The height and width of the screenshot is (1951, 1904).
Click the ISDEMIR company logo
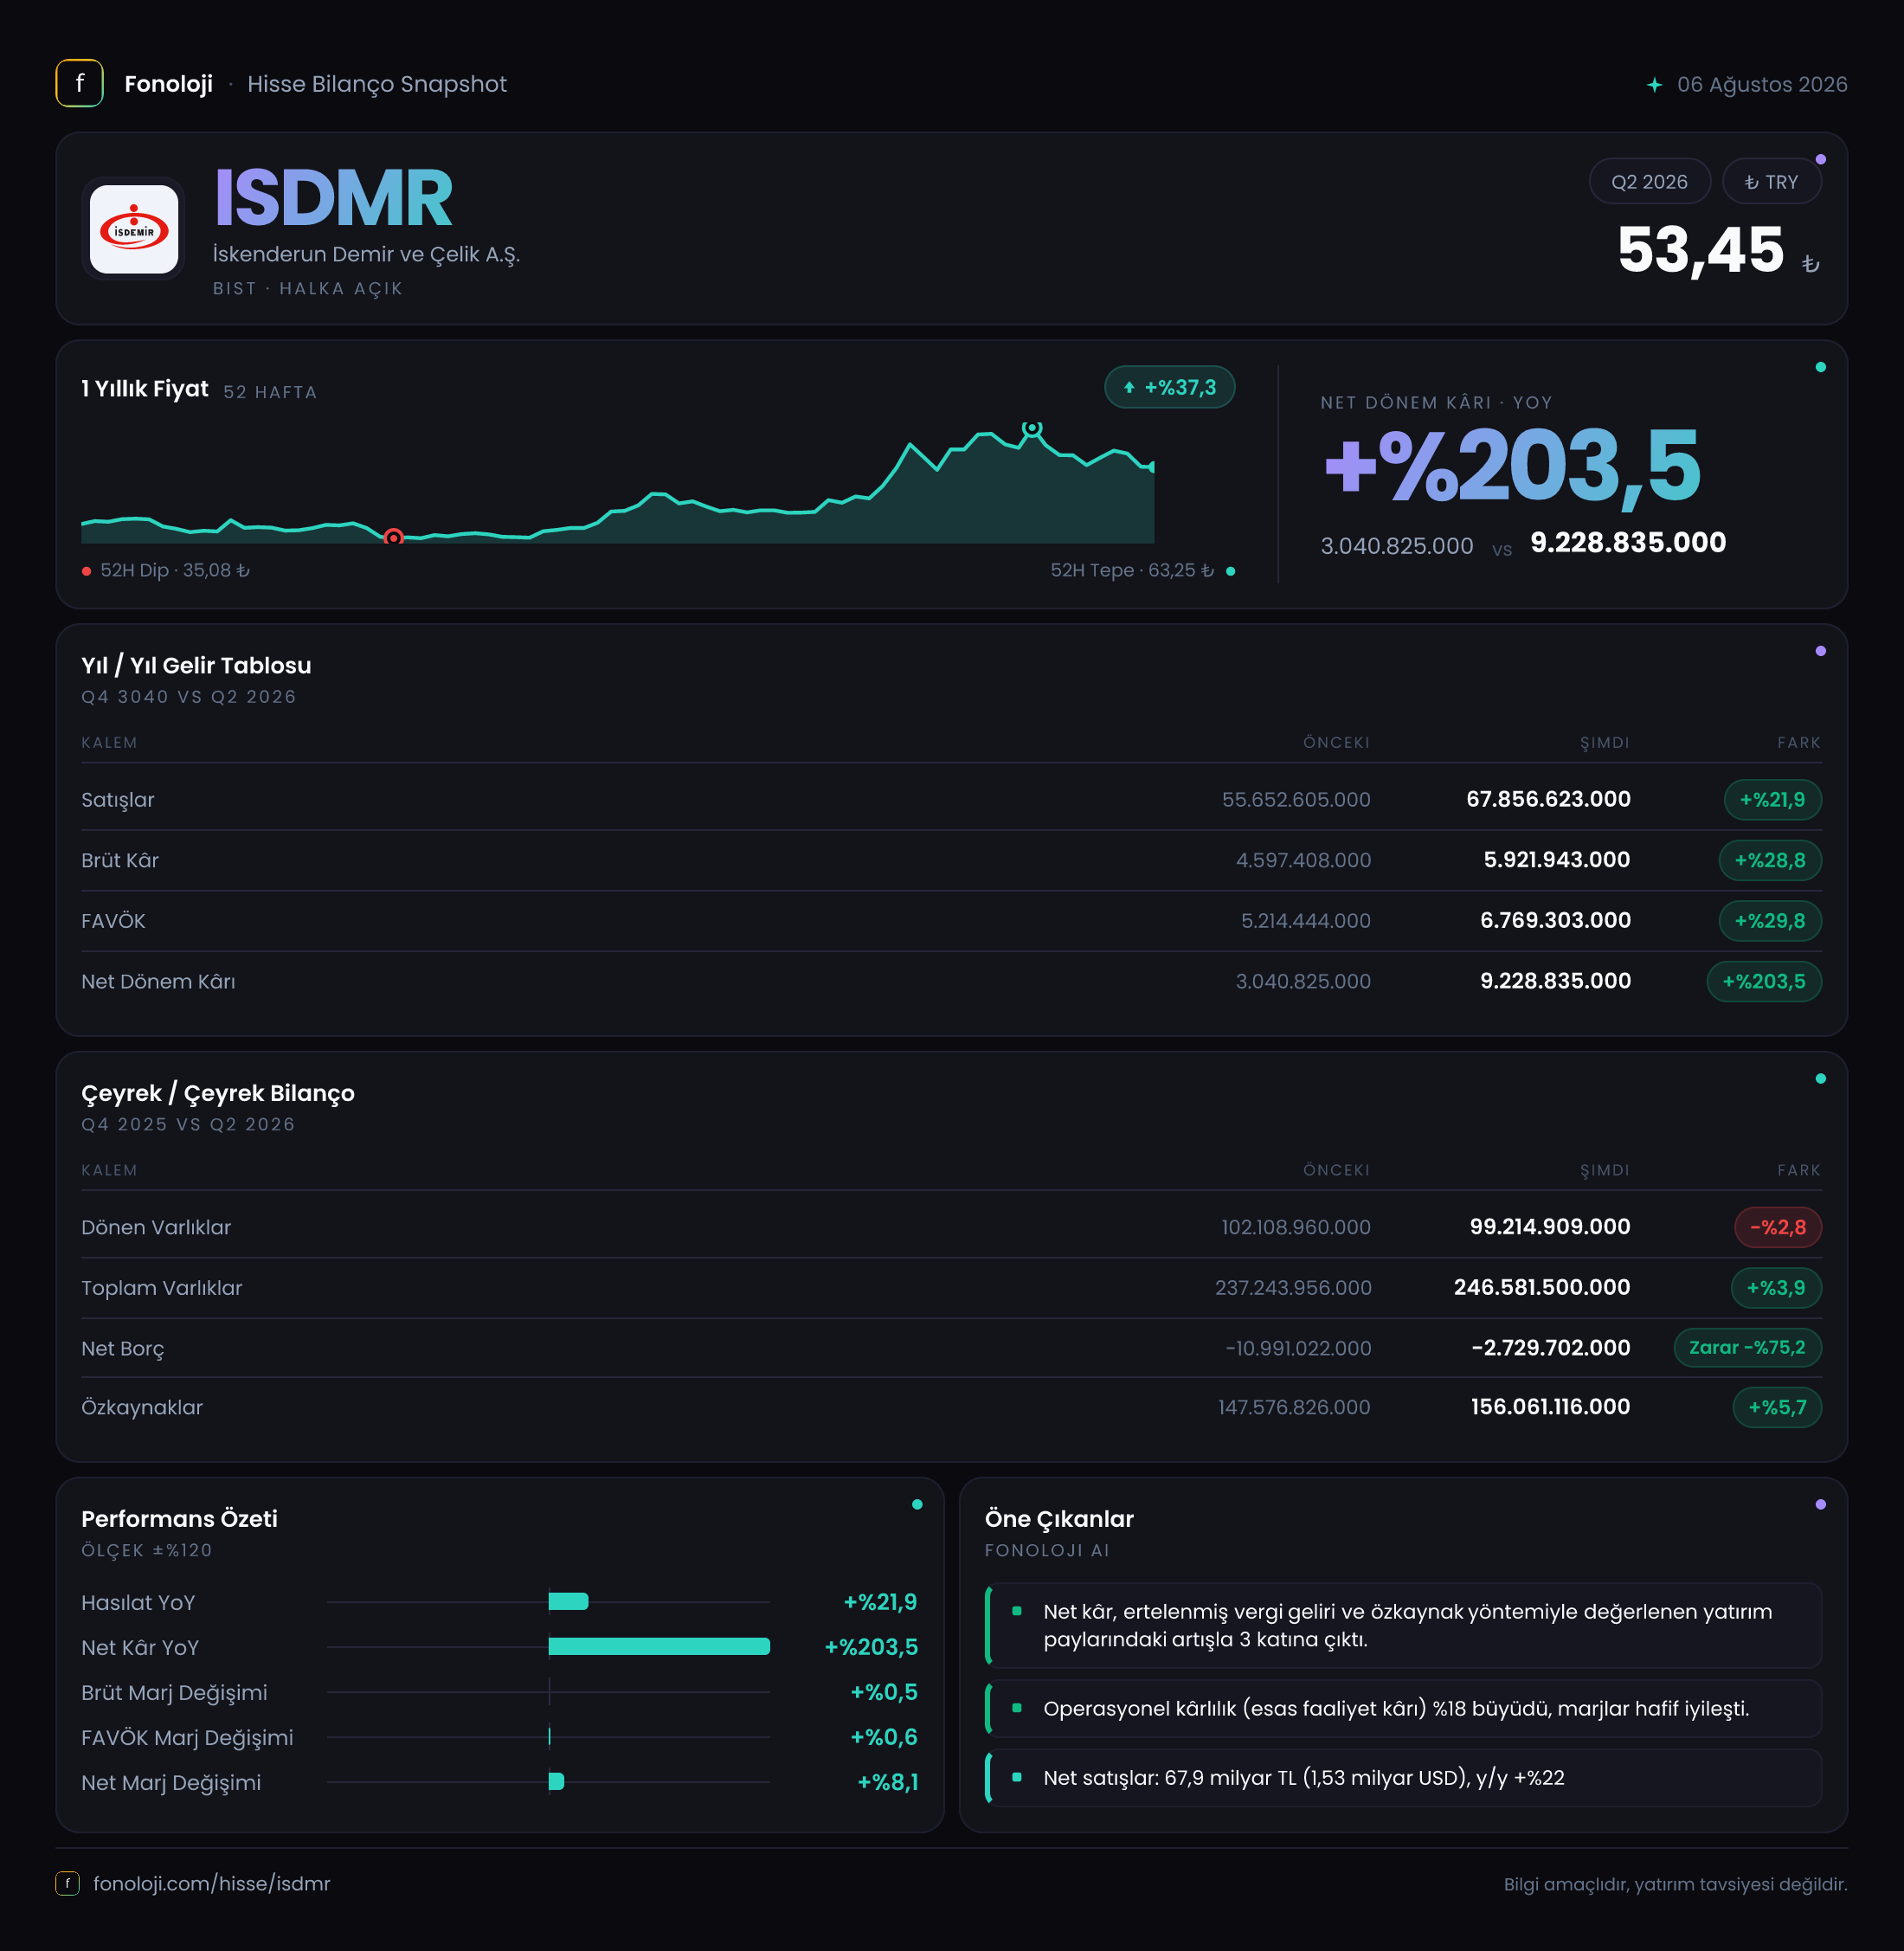[x=134, y=229]
